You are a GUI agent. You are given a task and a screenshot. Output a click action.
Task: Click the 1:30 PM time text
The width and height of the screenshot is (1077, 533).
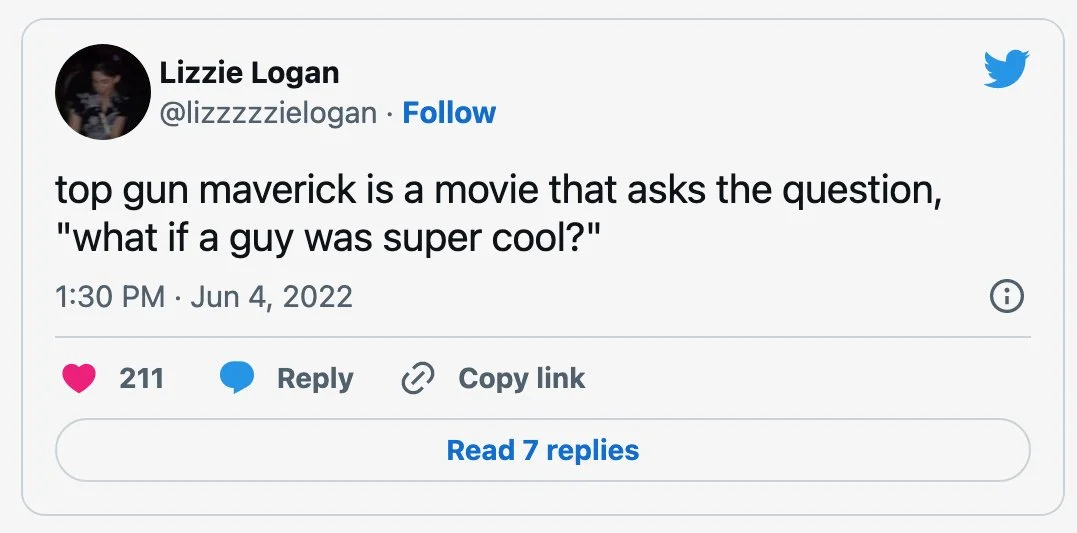[x=110, y=297]
